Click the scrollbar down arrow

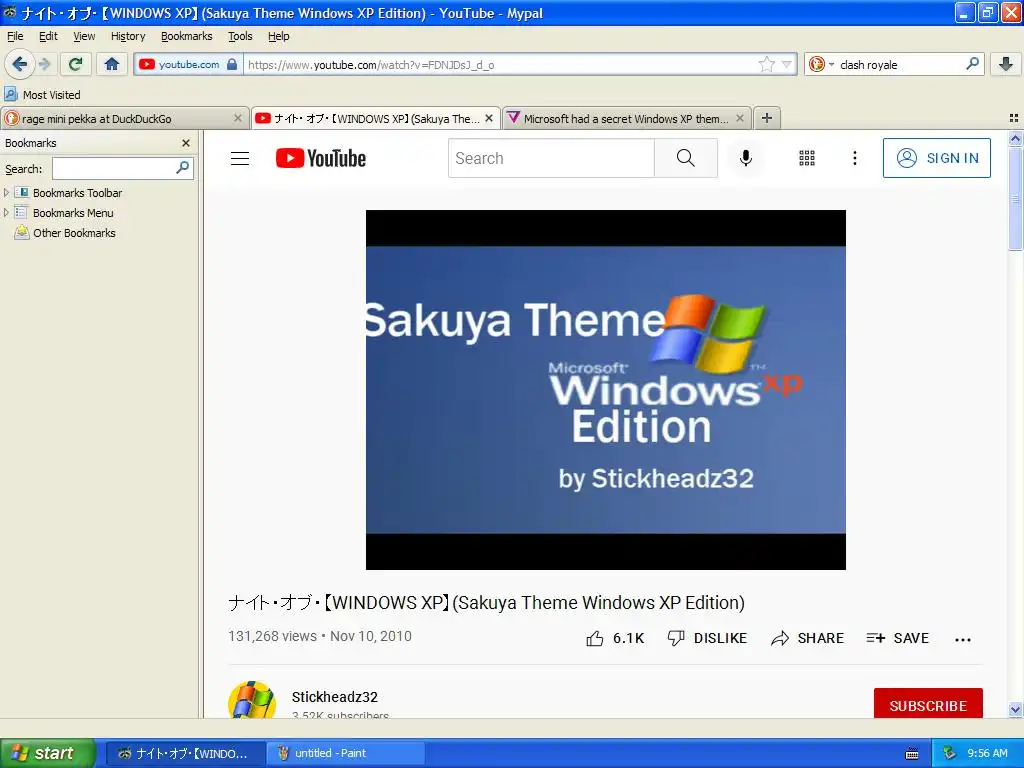[x=1015, y=709]
